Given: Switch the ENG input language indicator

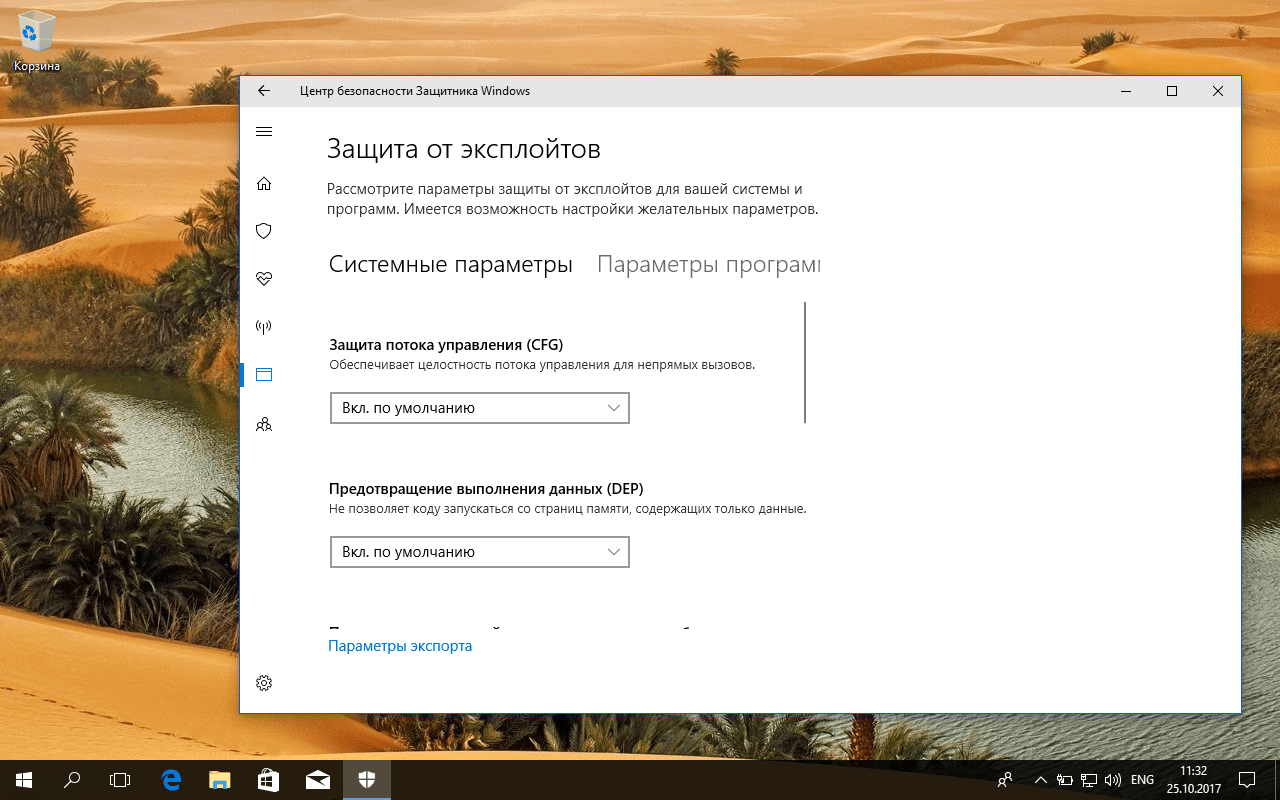Looking at the screenshot, I should [1142, 779].
